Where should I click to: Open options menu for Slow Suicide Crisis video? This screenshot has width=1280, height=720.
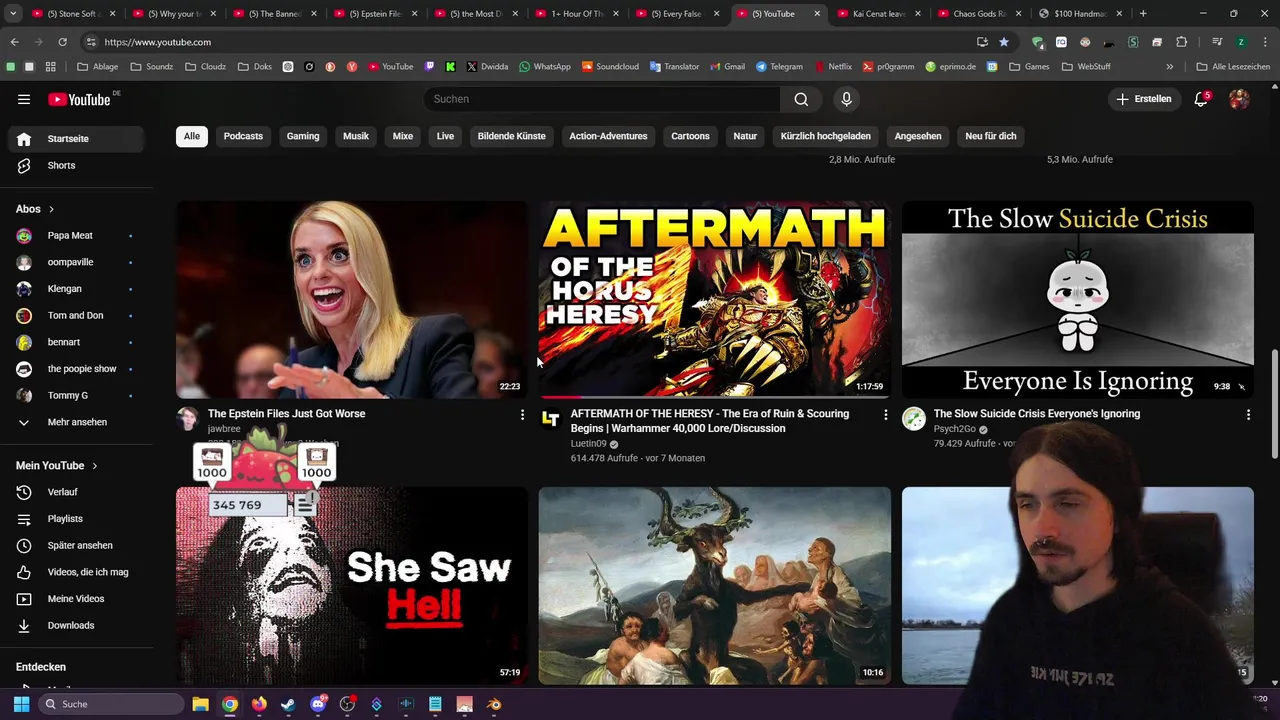click(1248, 414)
